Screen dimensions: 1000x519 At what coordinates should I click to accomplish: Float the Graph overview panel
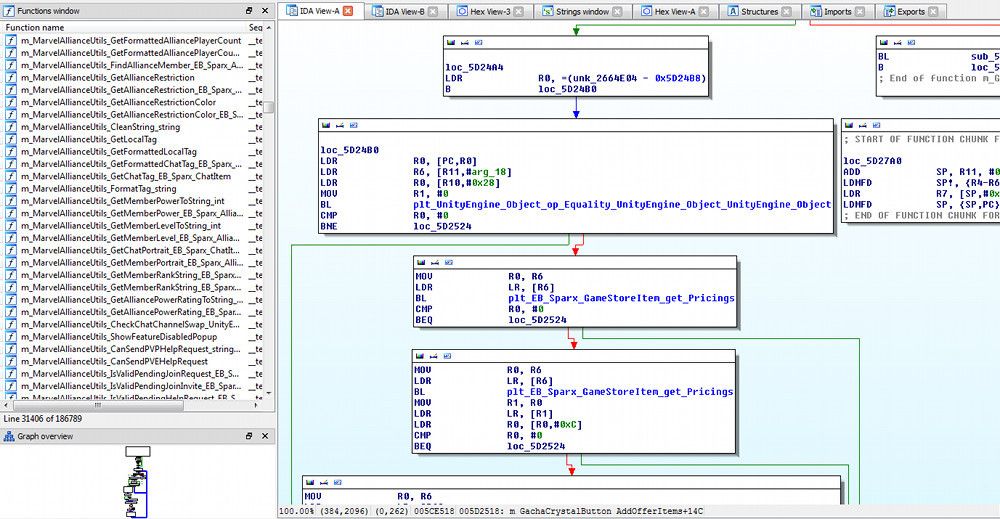(x=249, y=437)
